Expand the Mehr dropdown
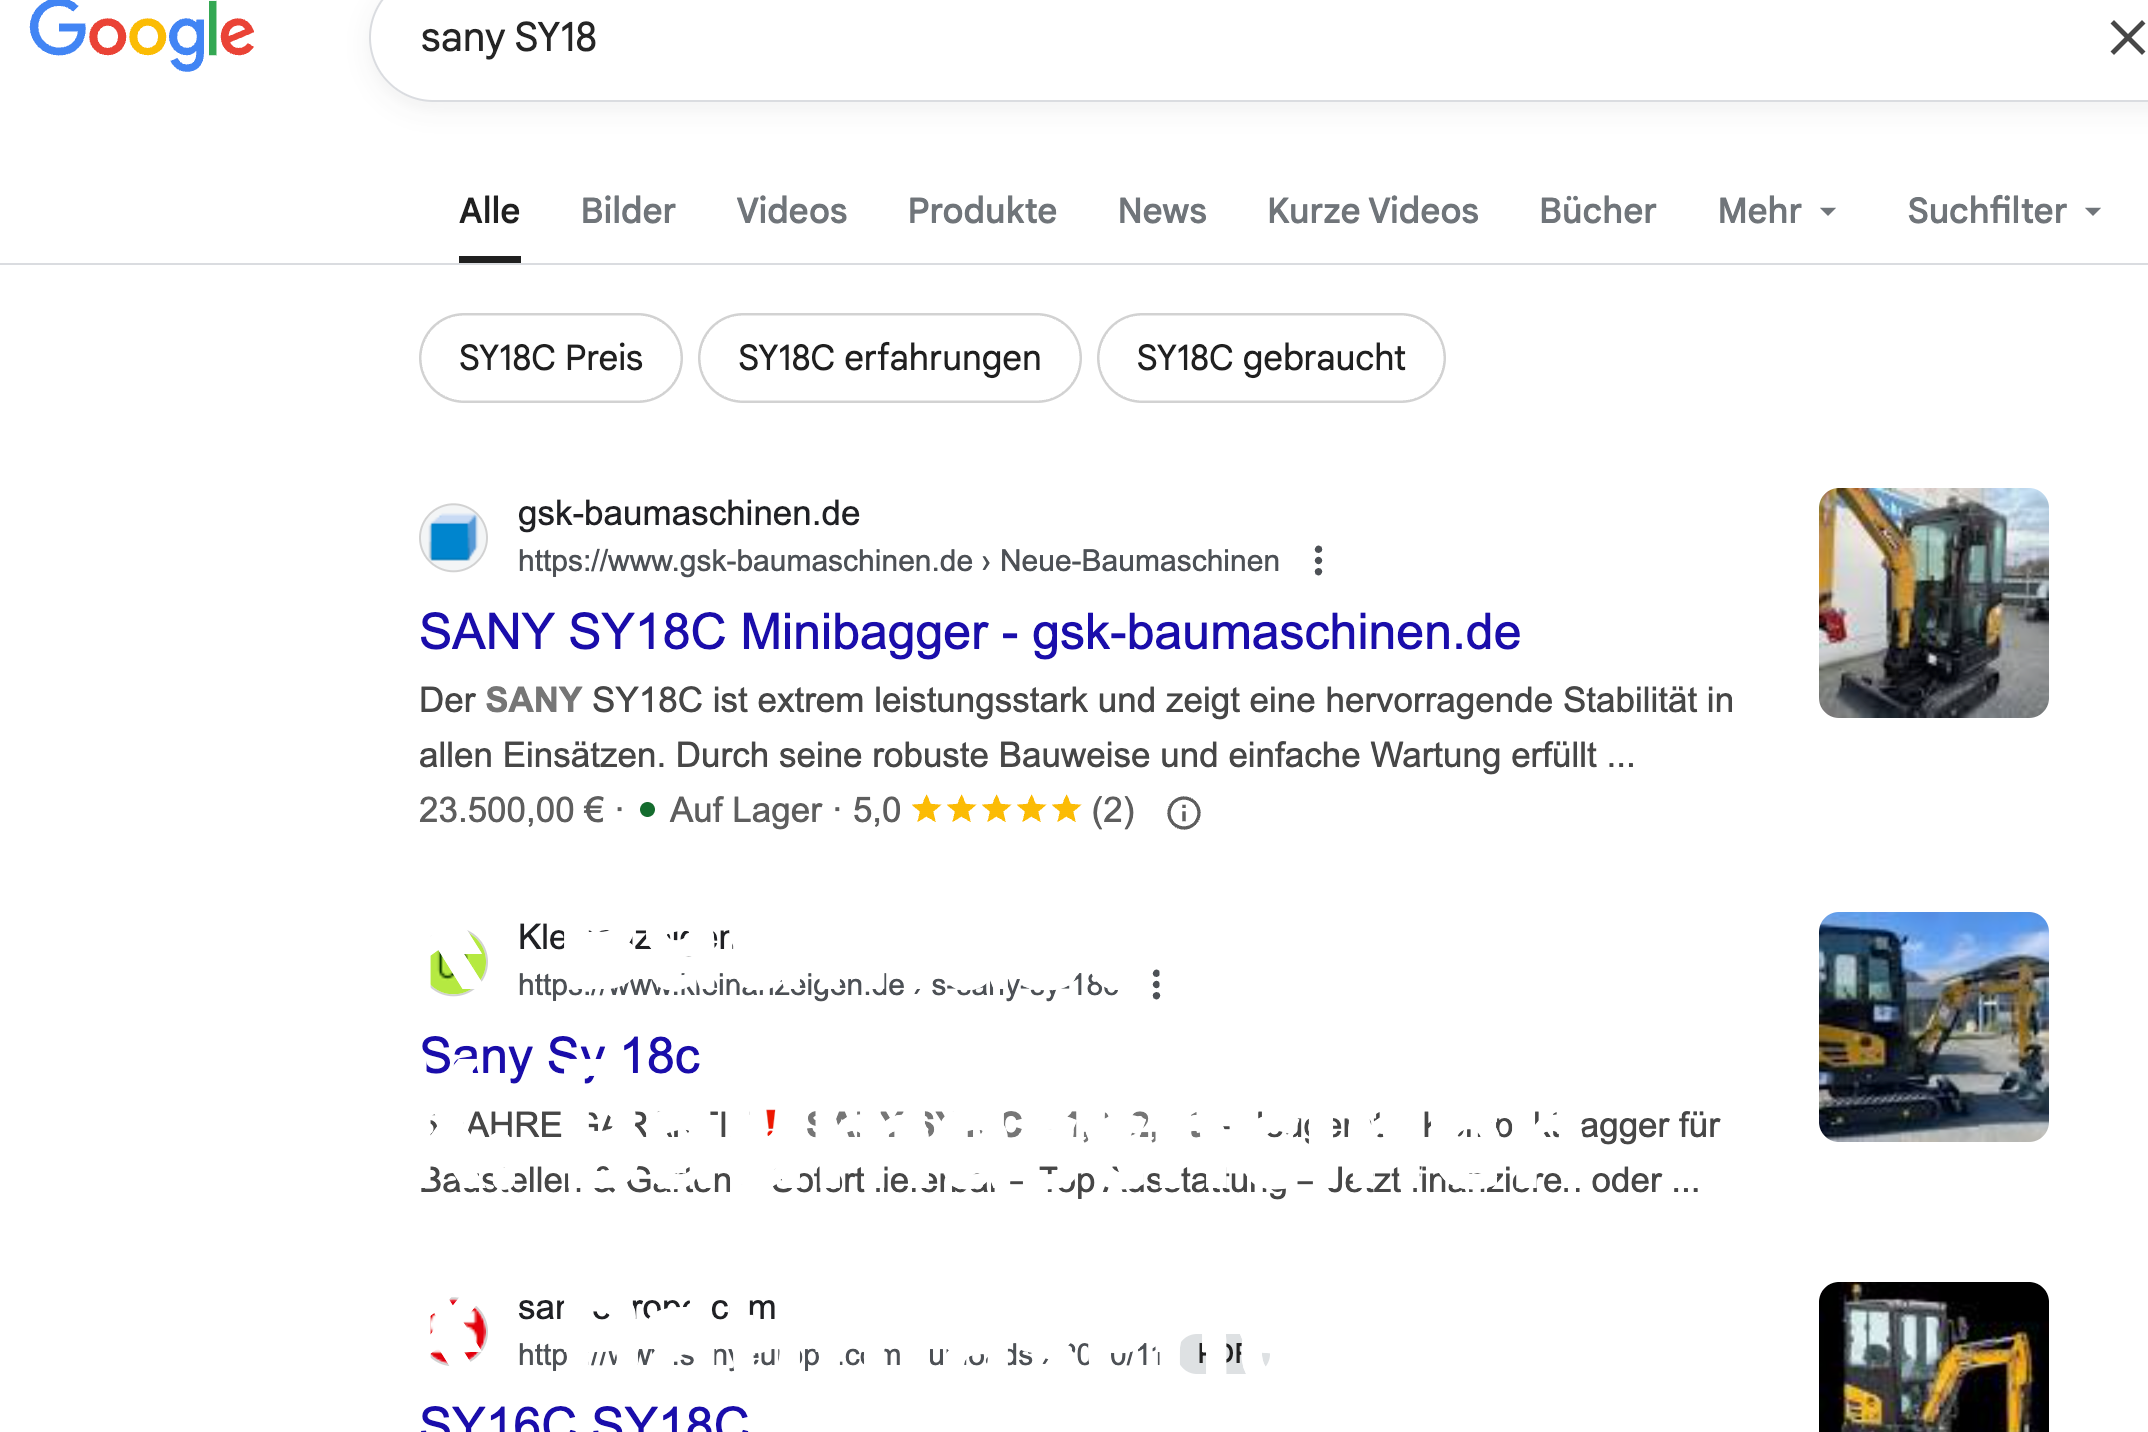 pos(1776,211)
